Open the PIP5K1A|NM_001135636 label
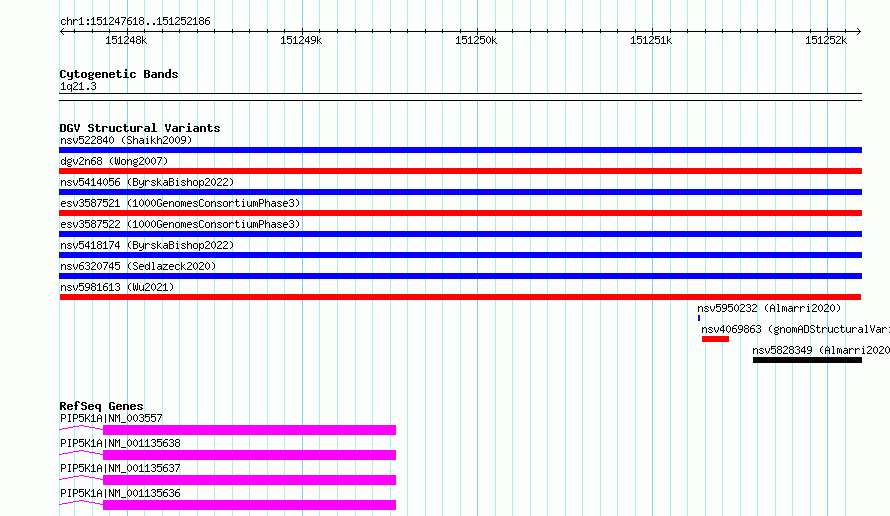 [x=120, y=493]
